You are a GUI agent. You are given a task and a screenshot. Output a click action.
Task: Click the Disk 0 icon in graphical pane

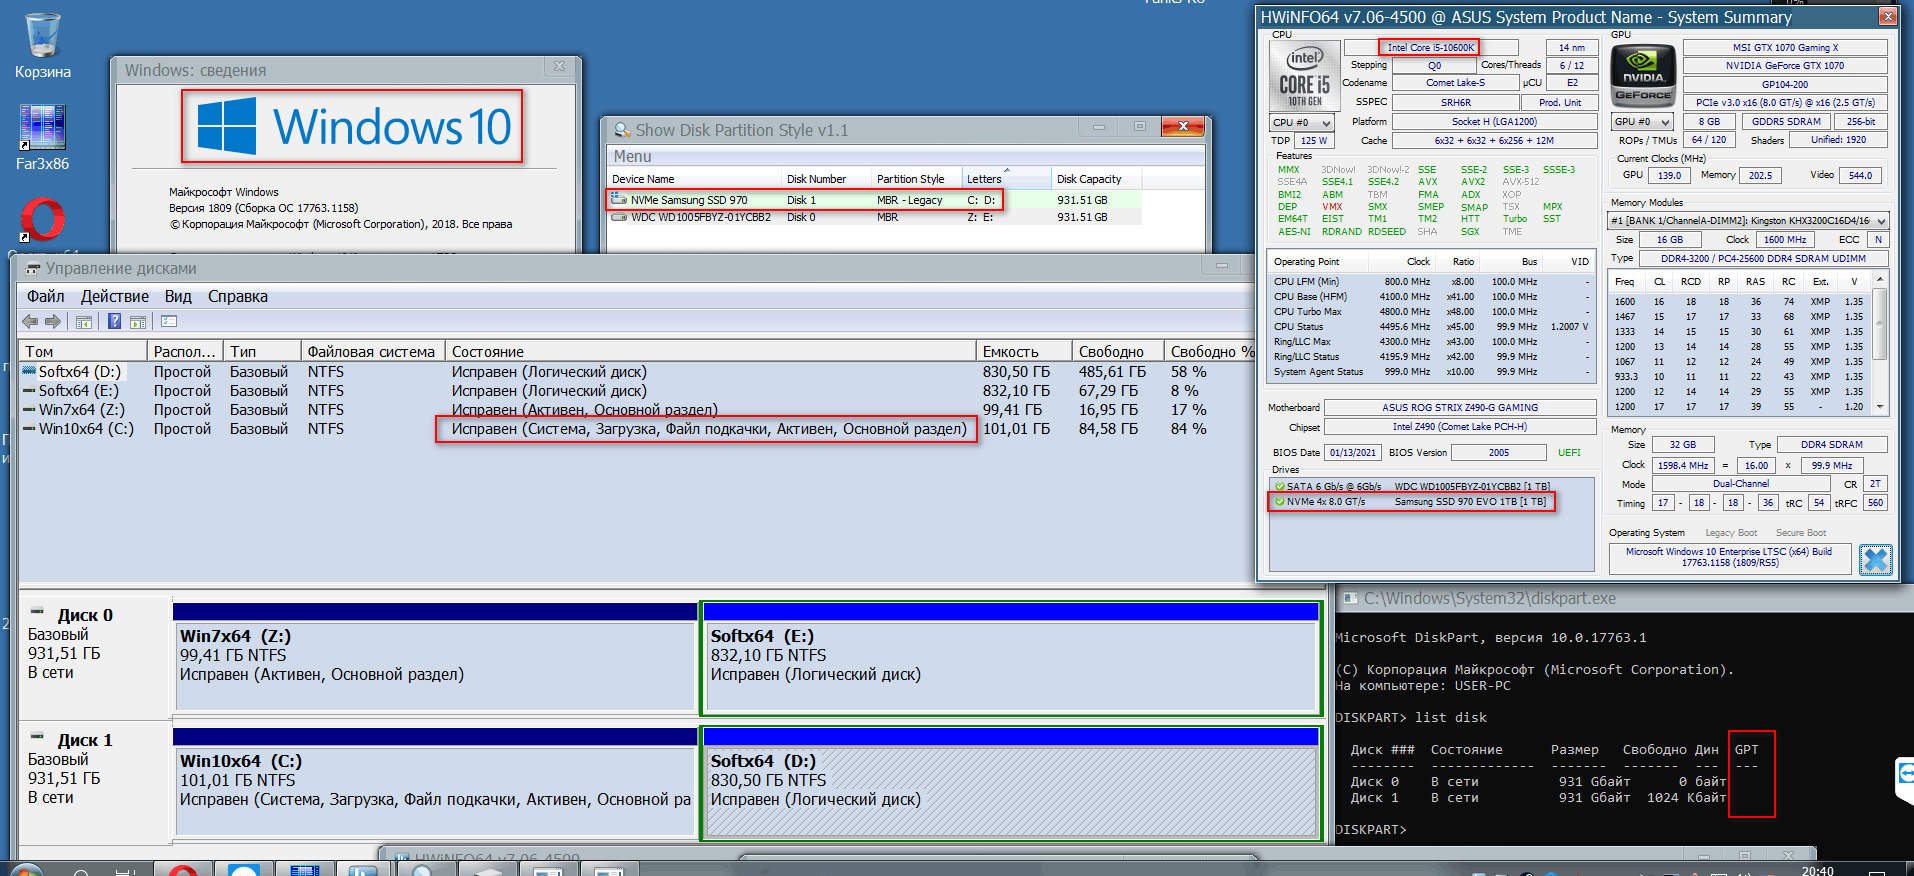pos(37,611)
